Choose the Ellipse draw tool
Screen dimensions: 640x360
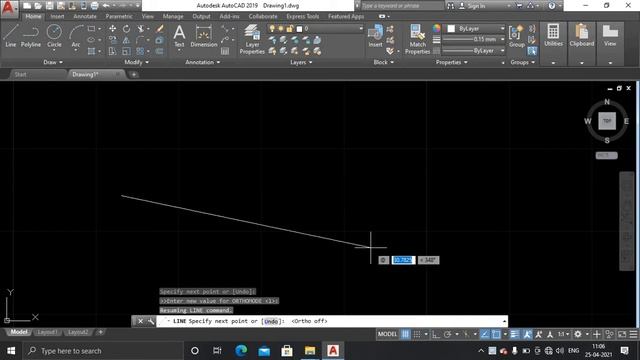click(x=91, y=40)
